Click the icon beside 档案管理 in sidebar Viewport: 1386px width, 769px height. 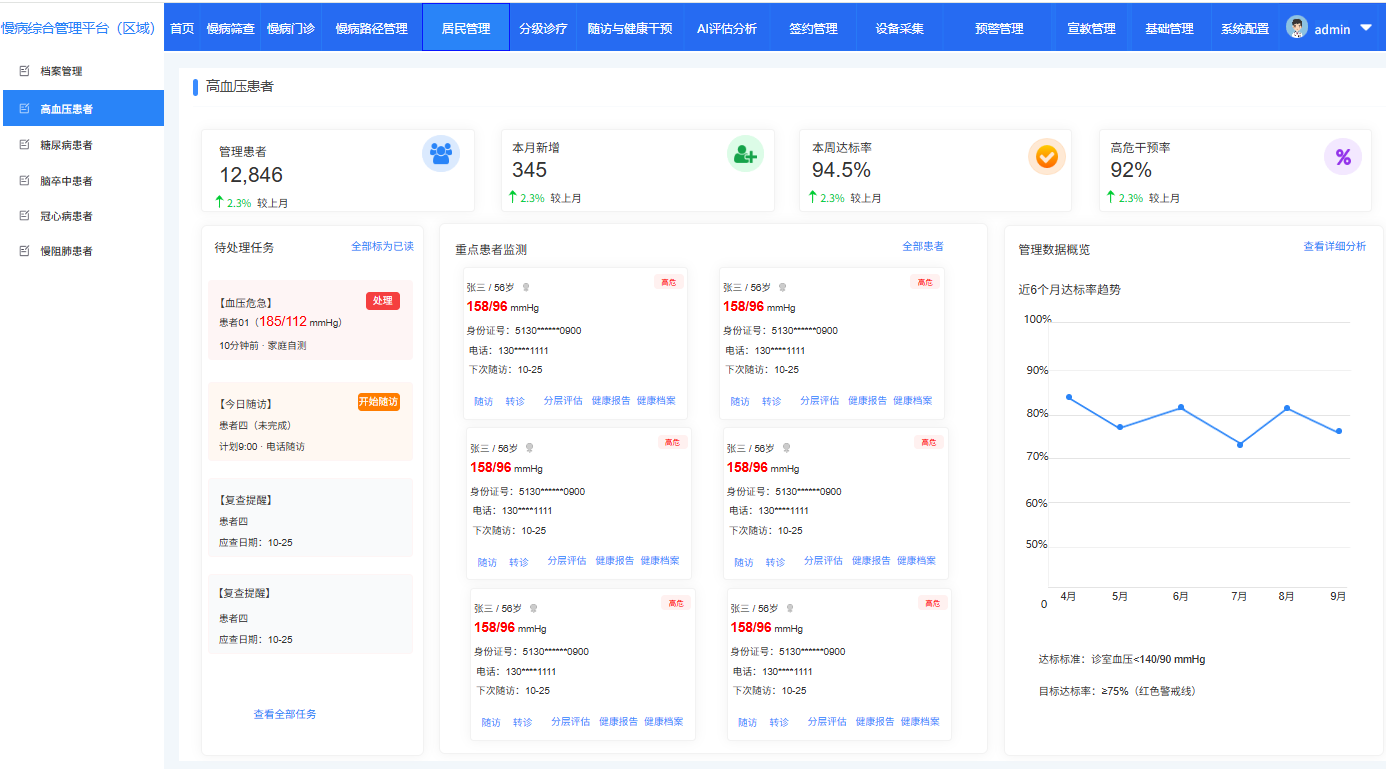coord(25,71)
